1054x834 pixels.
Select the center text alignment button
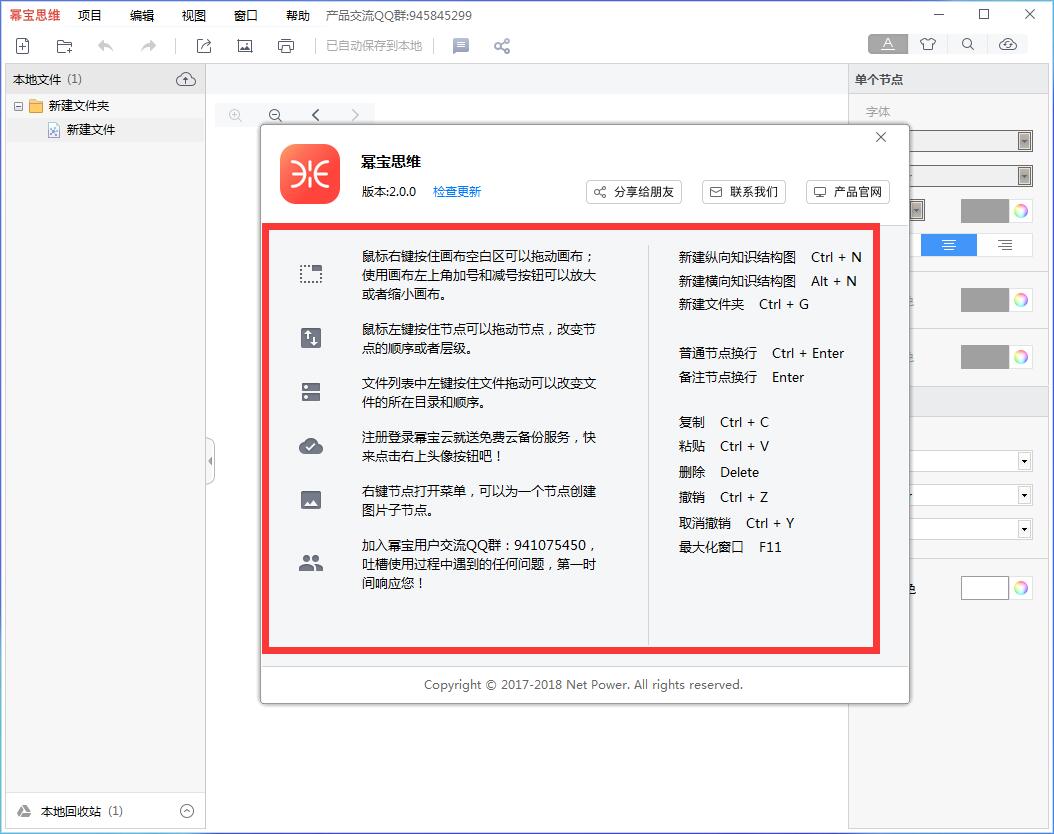coord(948,245)
